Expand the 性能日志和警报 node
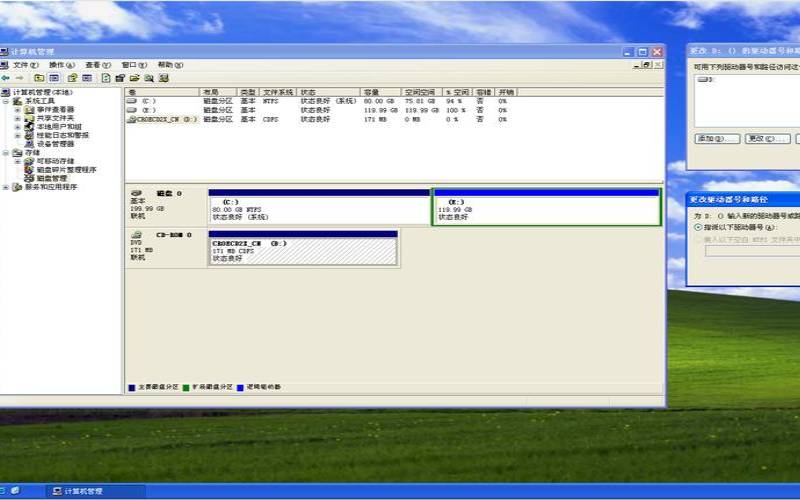Screen dimensions: 800x500 coord(18,136)
